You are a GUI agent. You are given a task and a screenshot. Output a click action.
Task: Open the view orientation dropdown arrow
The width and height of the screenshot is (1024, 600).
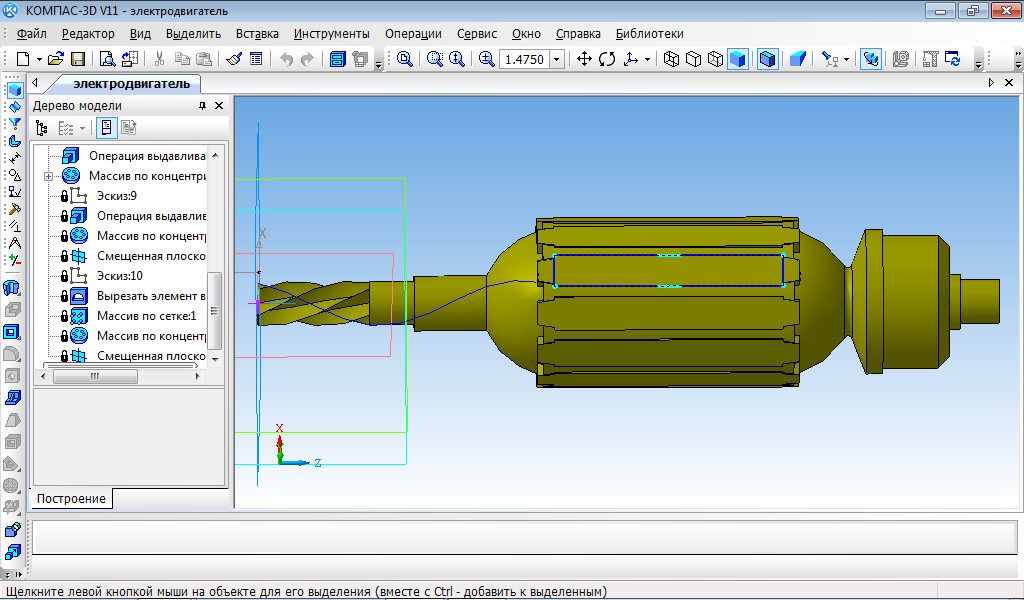point(647,60)
